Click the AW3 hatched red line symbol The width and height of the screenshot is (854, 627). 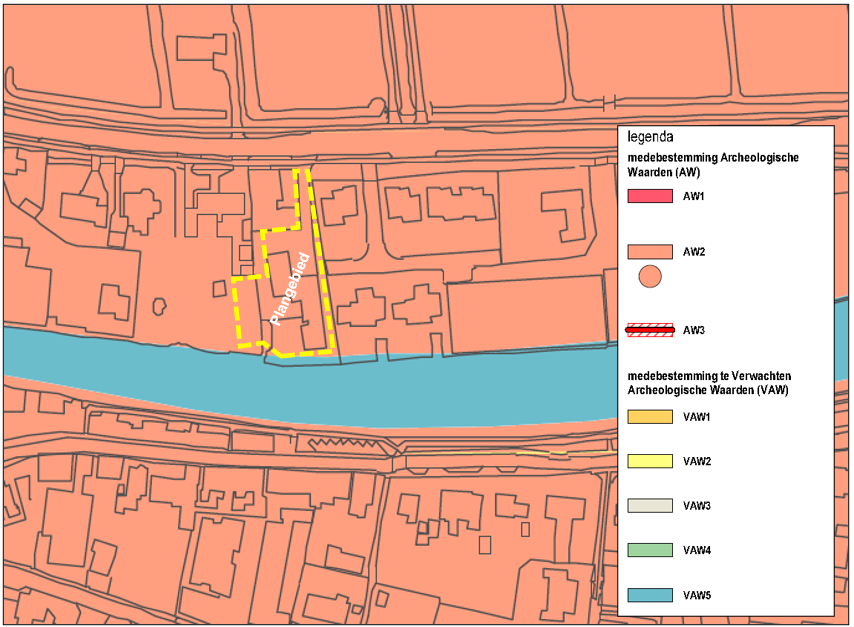(x=650, y=330)
